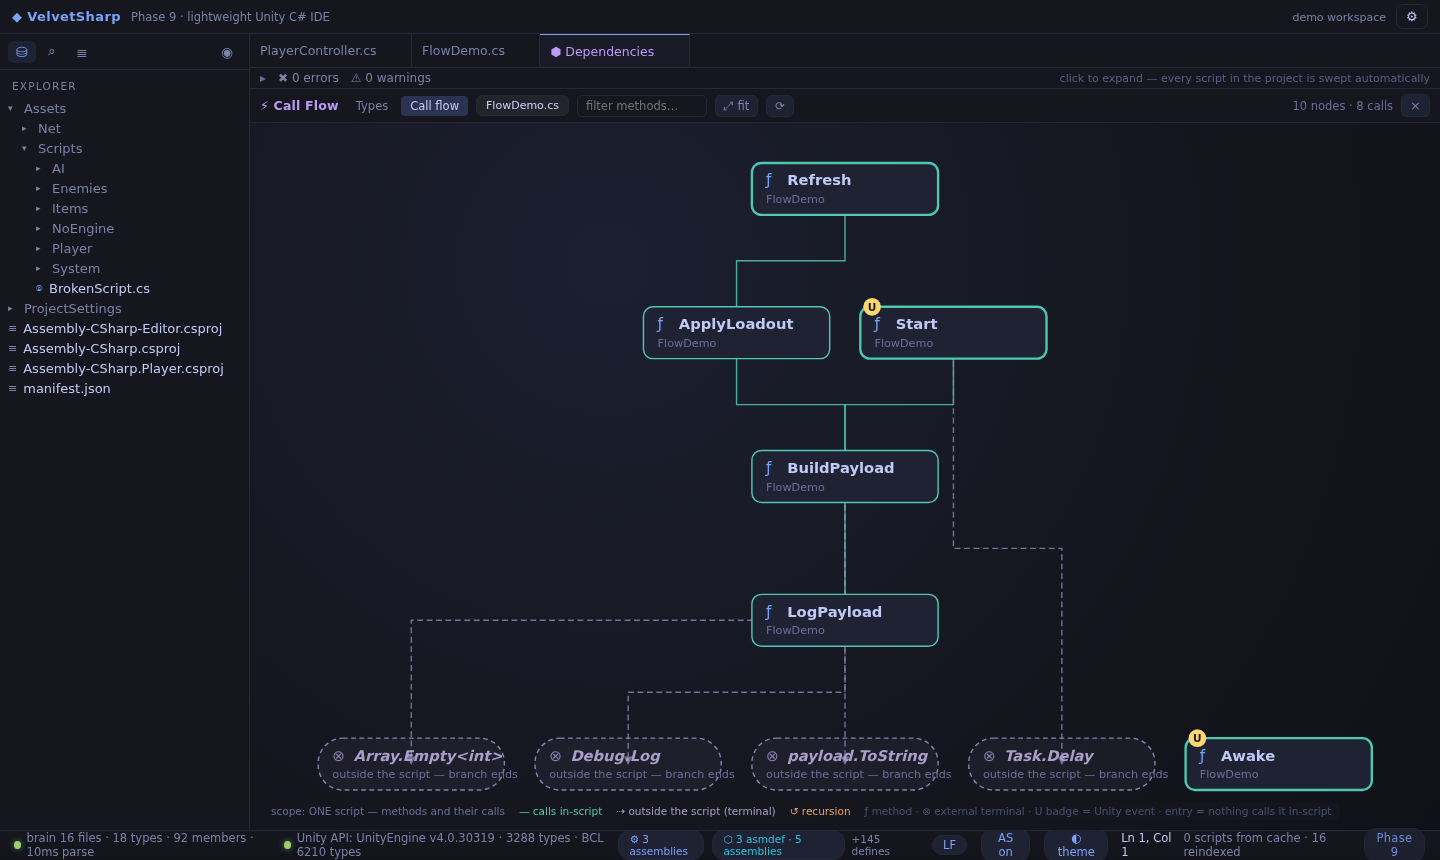Screen dimensions: 1440x860
Task: Expand the Enemies folder
Action: click(38, 188)
